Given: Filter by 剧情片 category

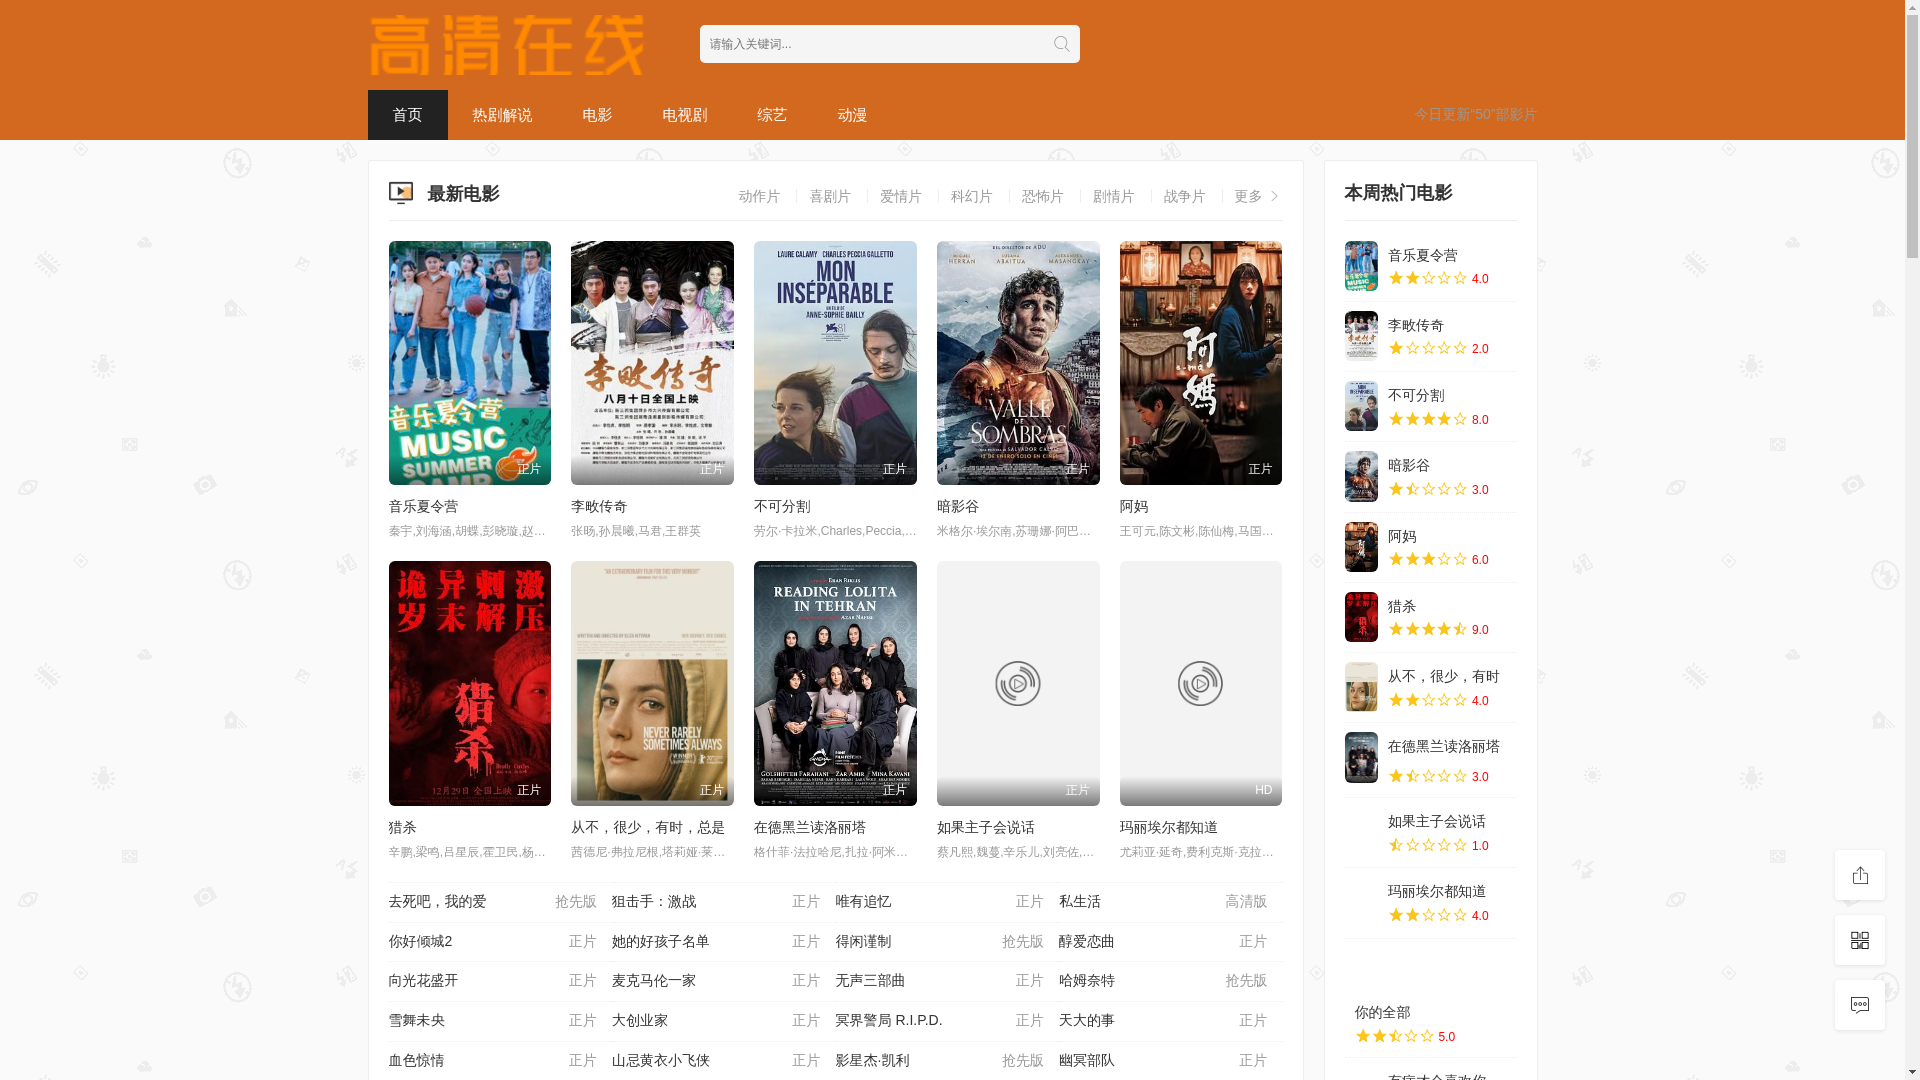Looking at the screenshot, I should coord(1114,196).
